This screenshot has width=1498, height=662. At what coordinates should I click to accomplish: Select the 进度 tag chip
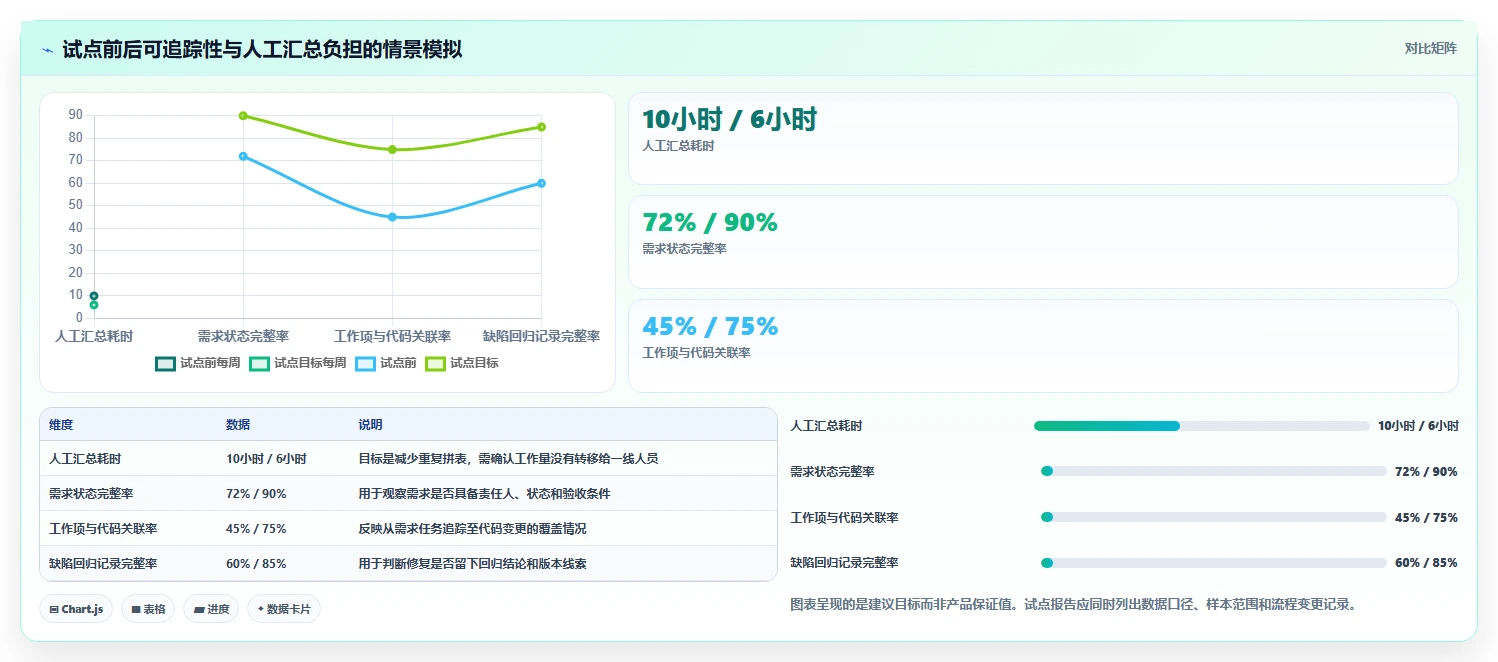[x=211, y=609]
